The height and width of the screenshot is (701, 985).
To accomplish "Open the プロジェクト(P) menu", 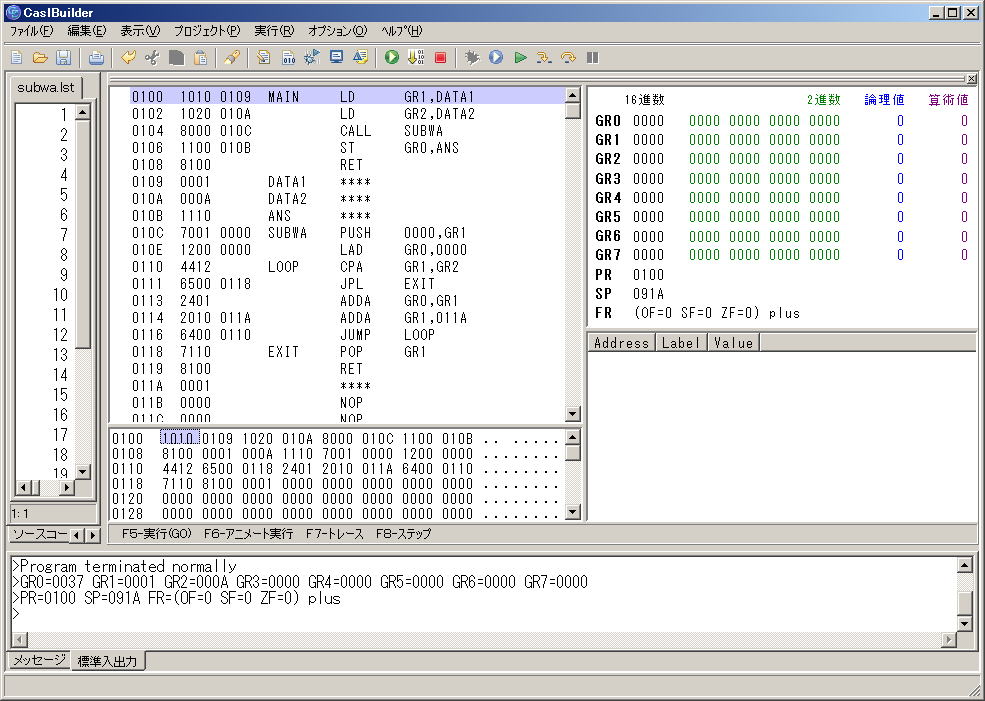I will click(x=206, y=31).
